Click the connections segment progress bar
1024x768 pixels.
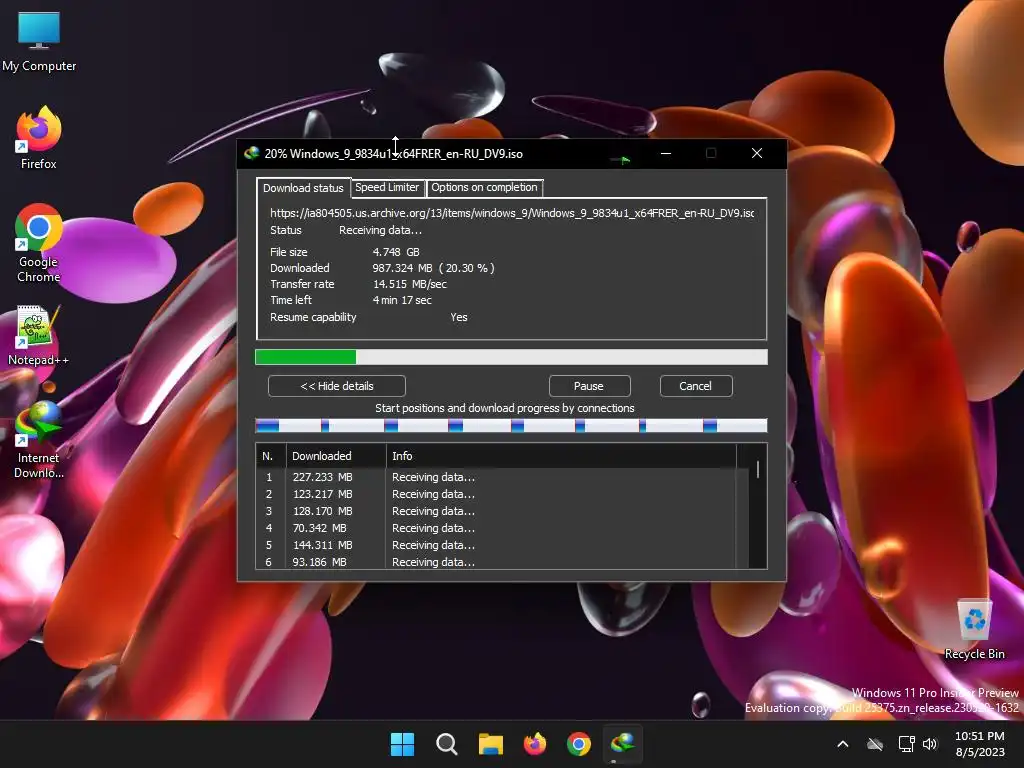(x=511, y=426)
